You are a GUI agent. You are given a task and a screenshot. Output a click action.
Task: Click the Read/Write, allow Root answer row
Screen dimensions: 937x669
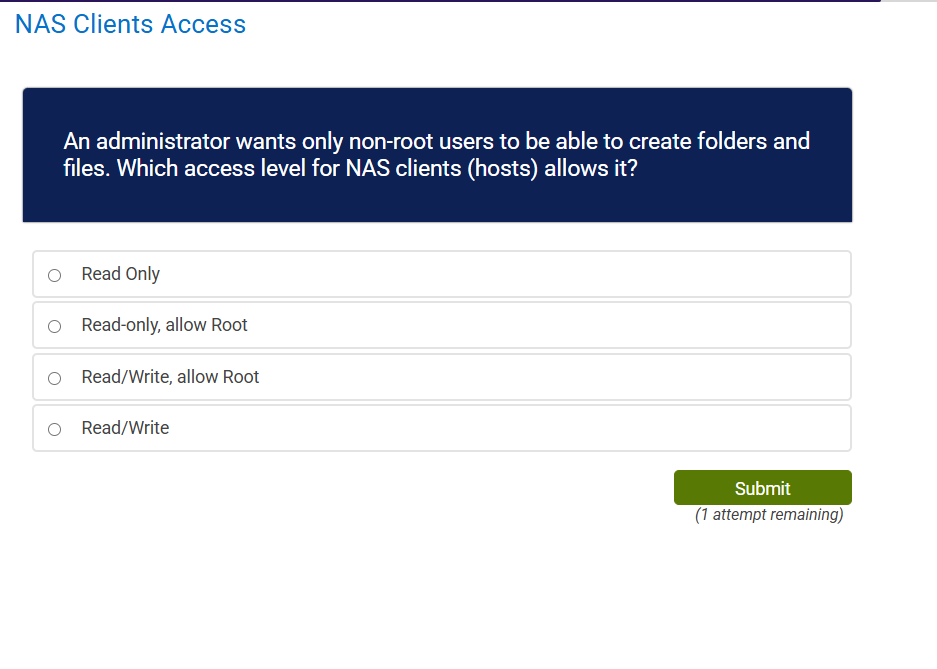tap(441, 377)
